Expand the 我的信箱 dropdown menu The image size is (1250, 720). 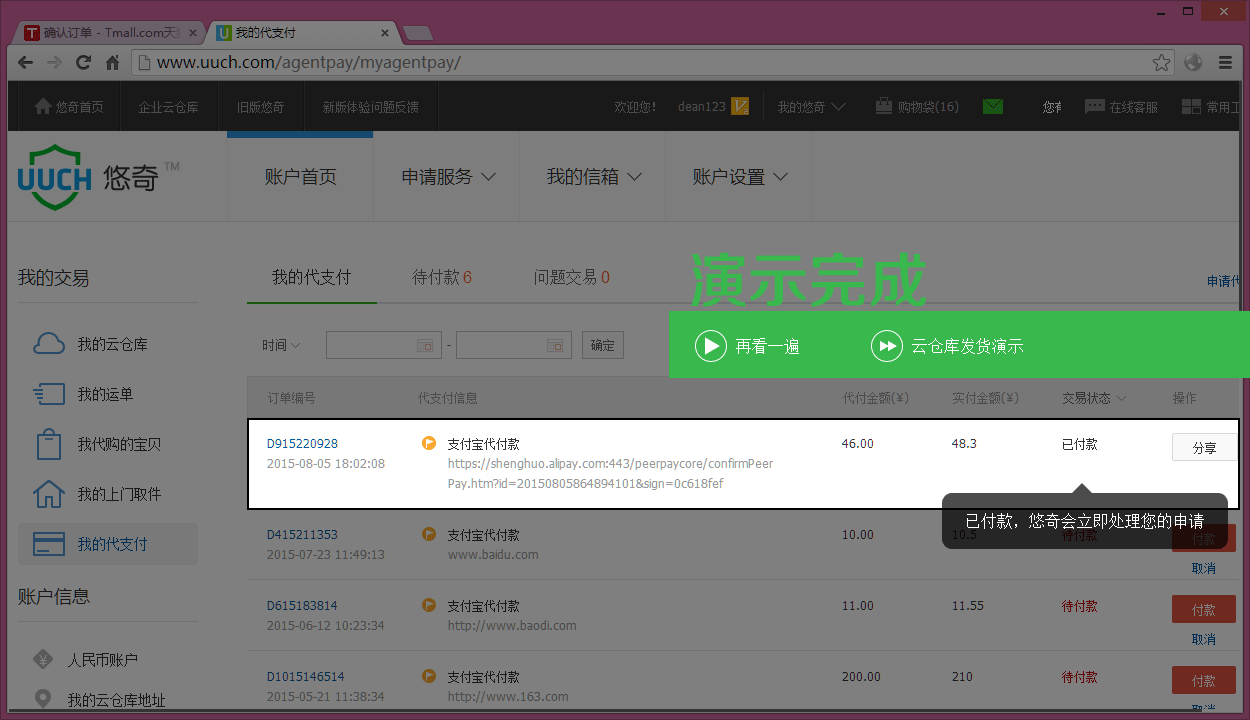click(x=593, y=177)
